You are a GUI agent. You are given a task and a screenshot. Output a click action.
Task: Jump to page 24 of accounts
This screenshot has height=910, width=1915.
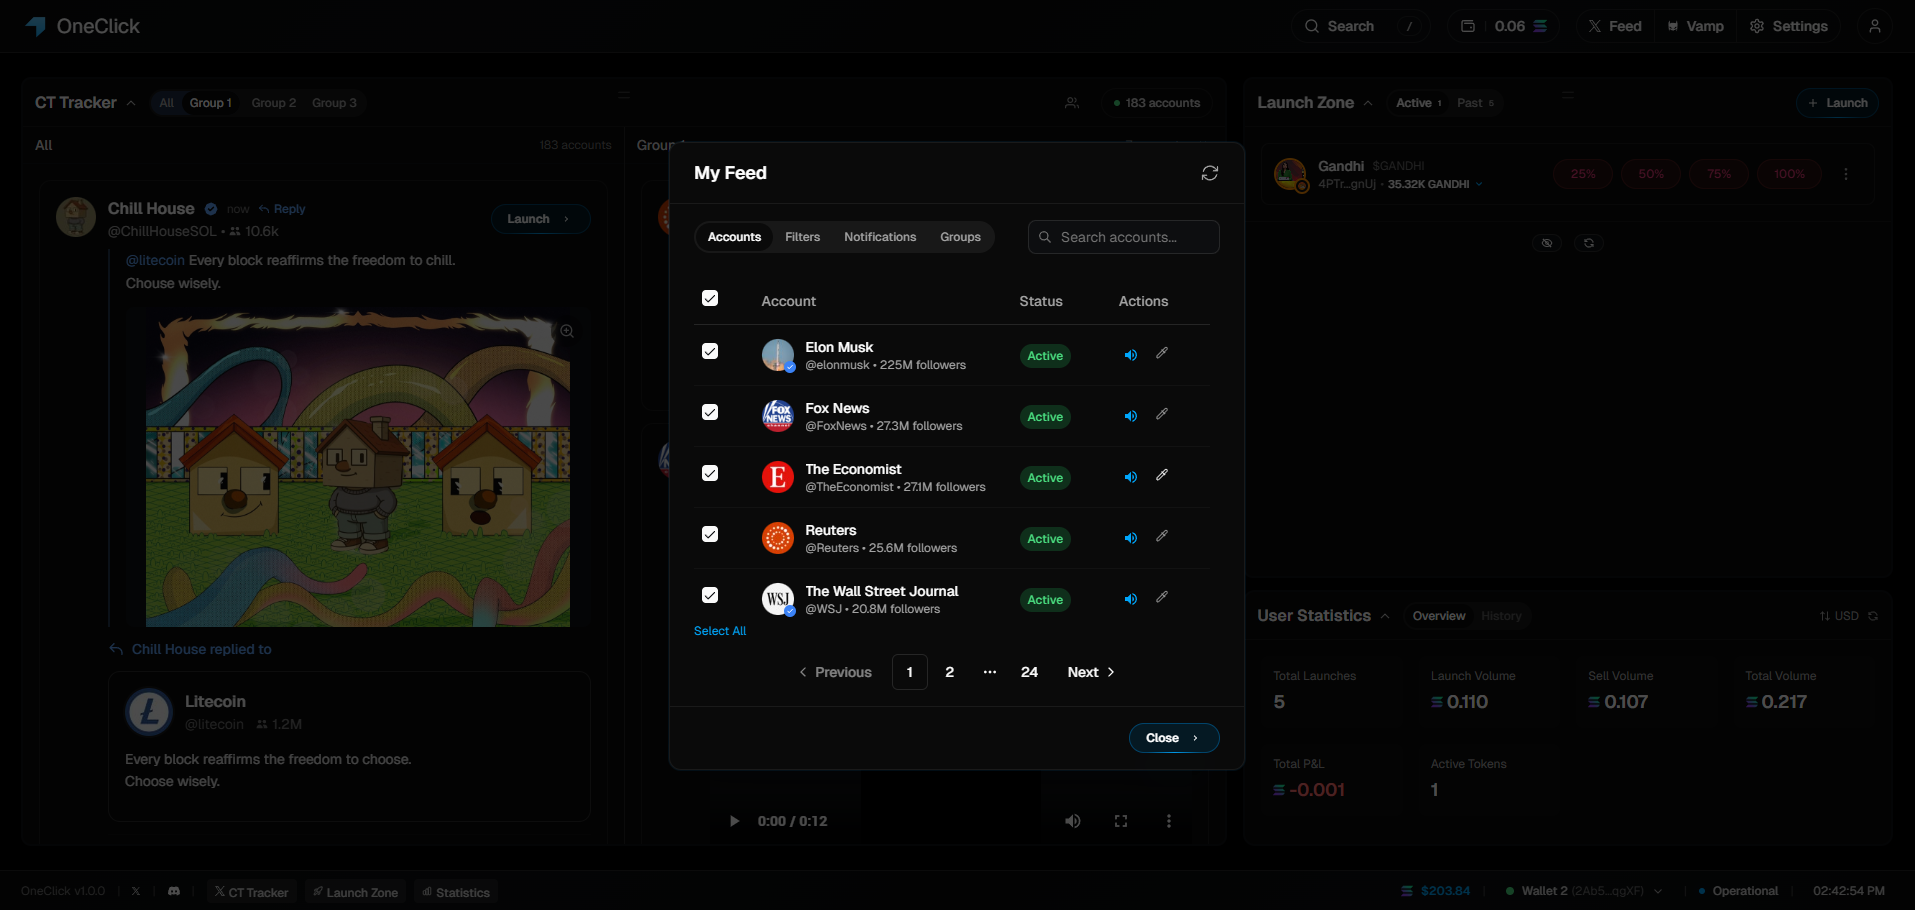pyautogui.click(x=1029, y=672)
